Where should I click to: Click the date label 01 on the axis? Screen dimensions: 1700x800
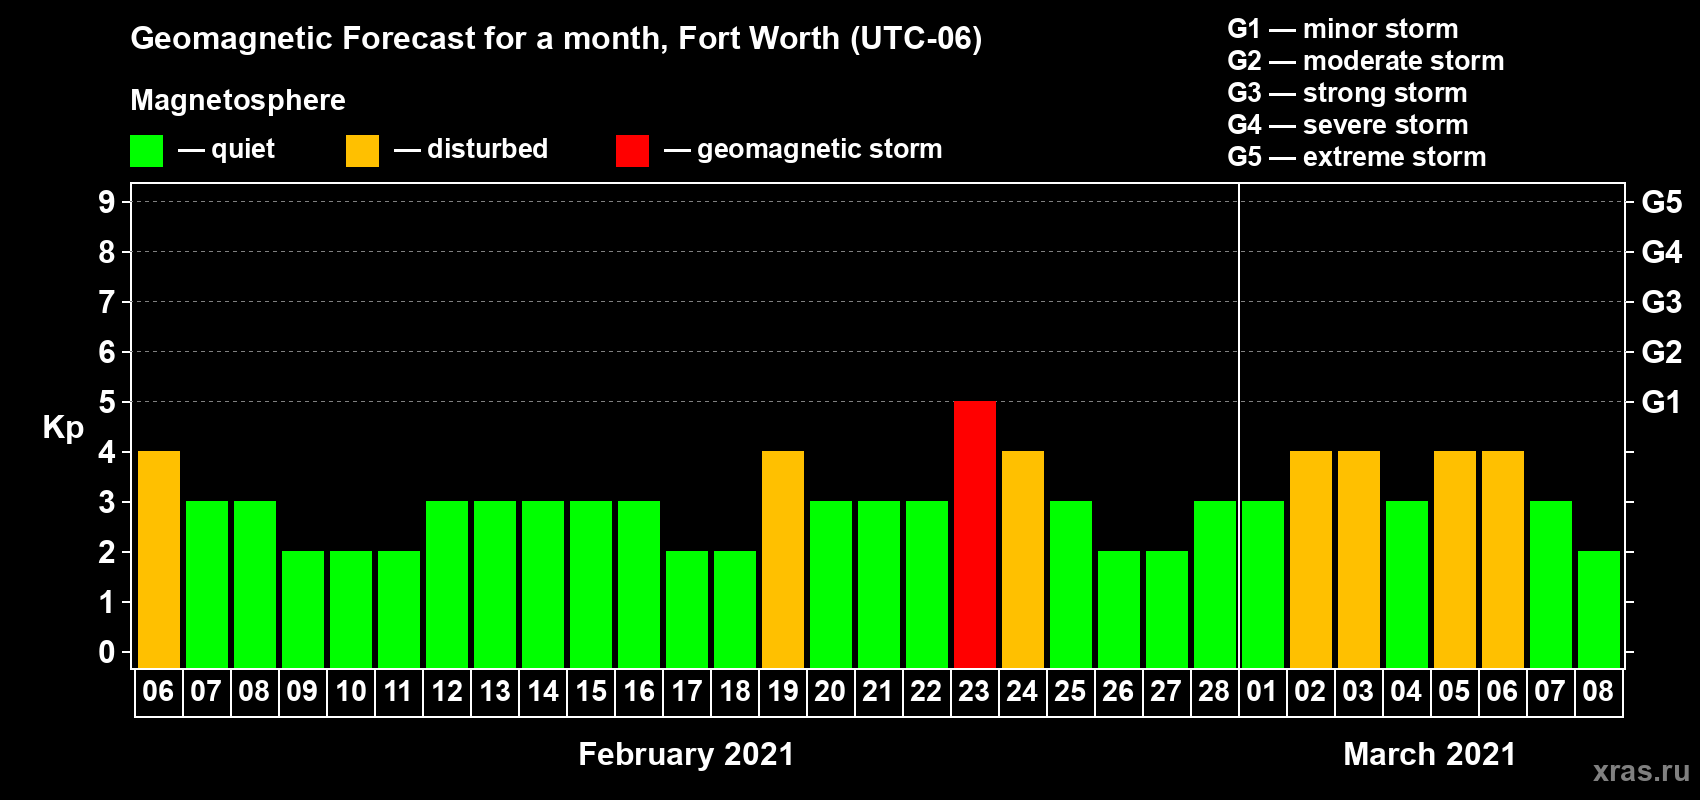1262,691
